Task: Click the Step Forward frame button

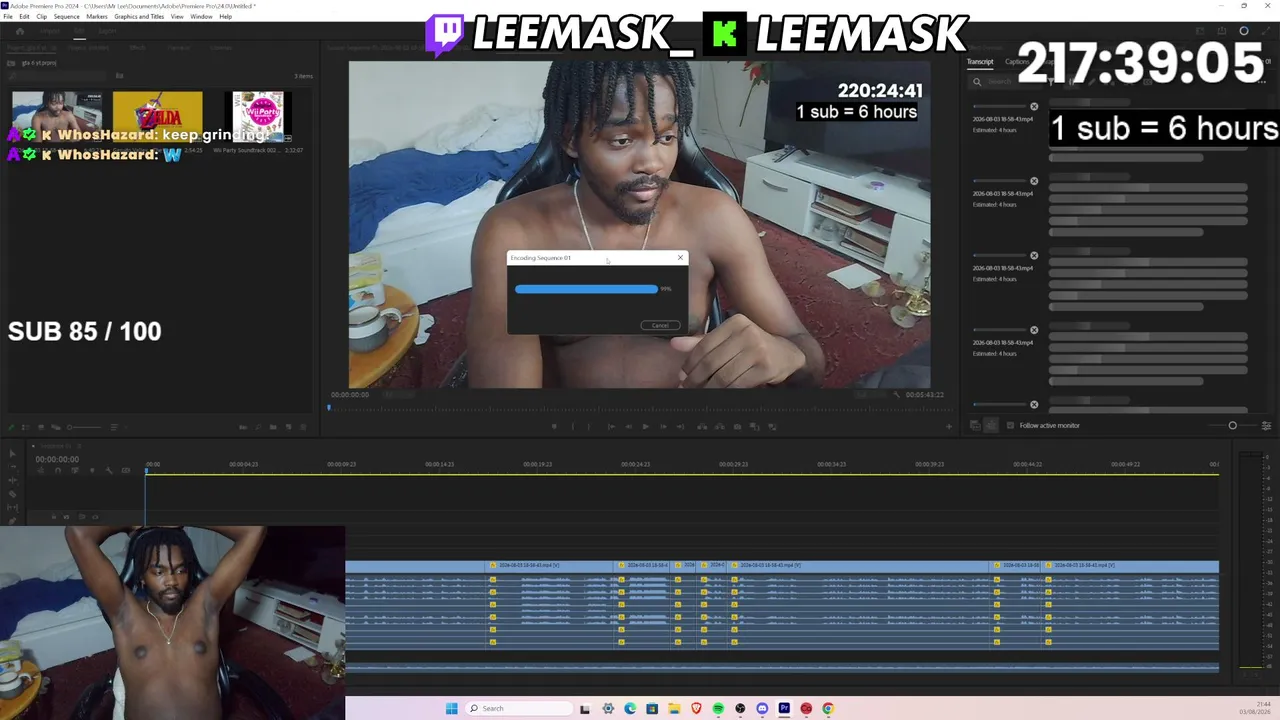Action: (x=662, y=427)
